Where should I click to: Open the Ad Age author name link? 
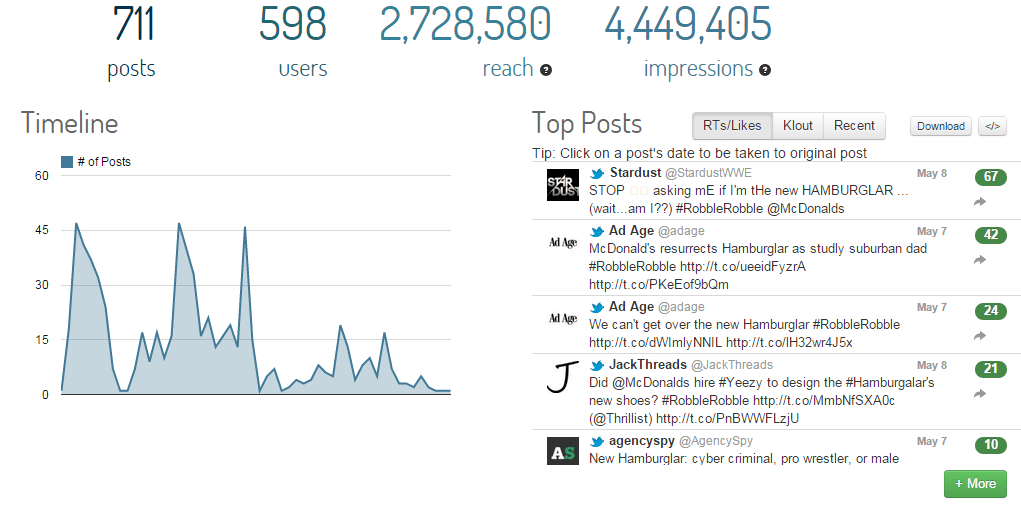(631, 231)
